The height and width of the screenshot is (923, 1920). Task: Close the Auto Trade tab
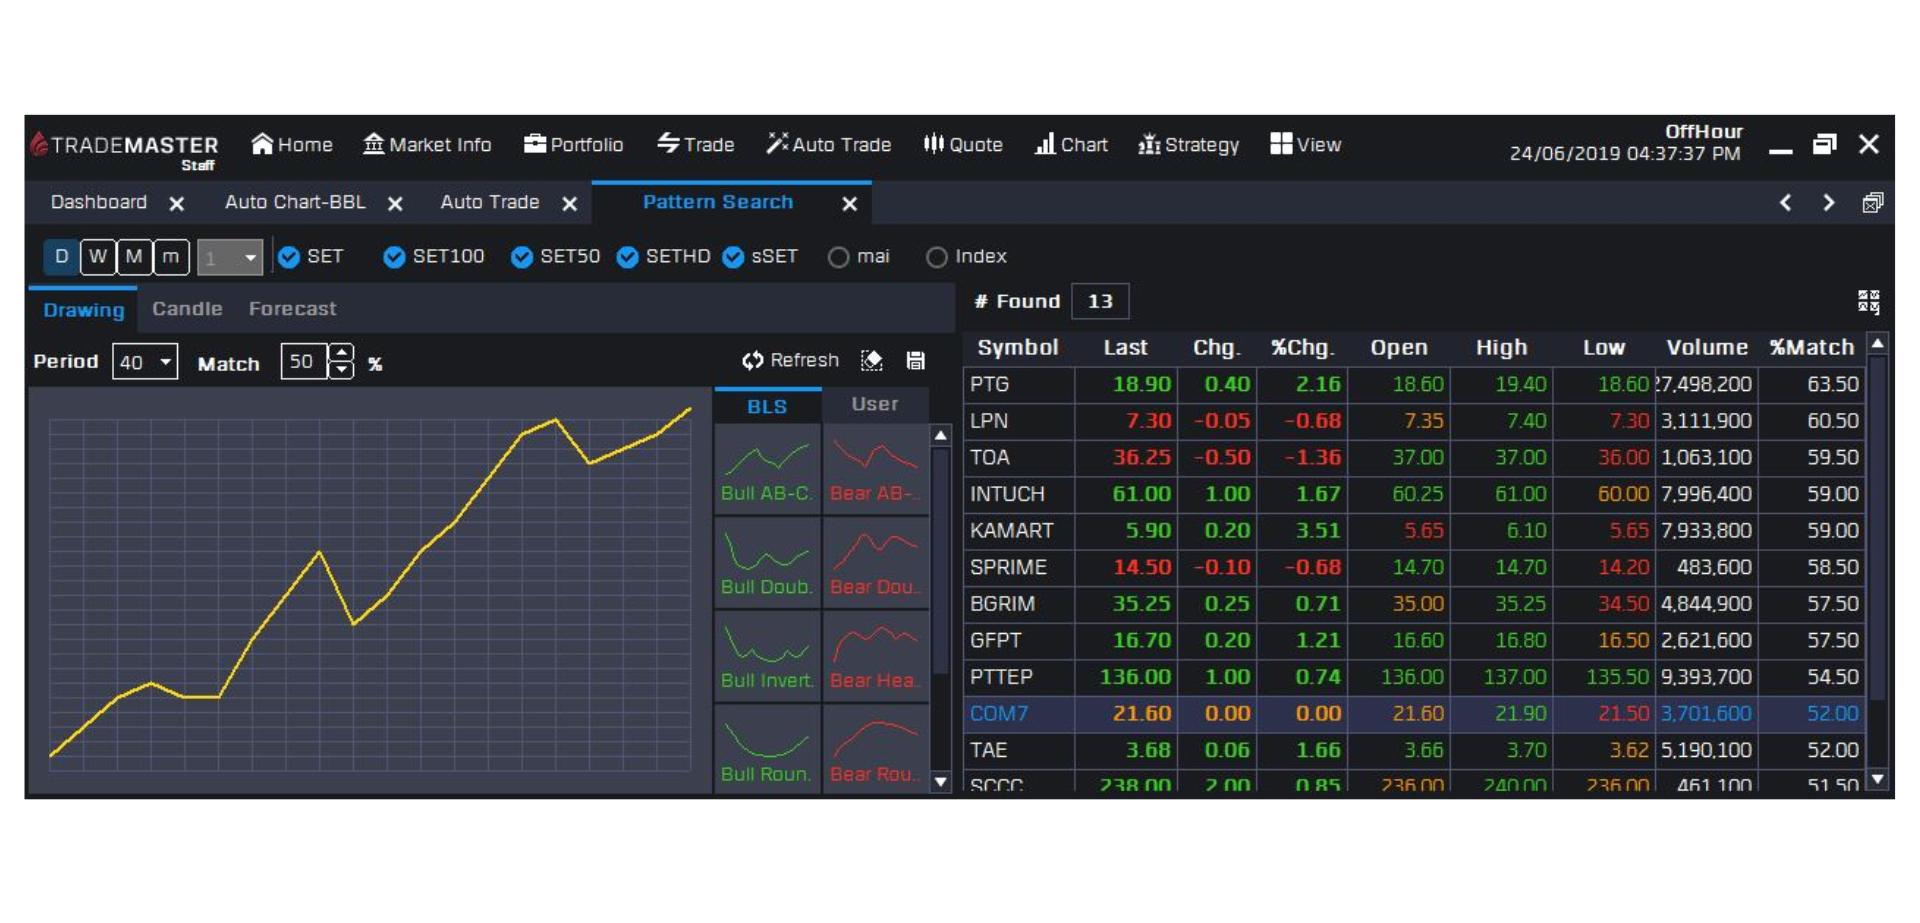click(570, 204)
